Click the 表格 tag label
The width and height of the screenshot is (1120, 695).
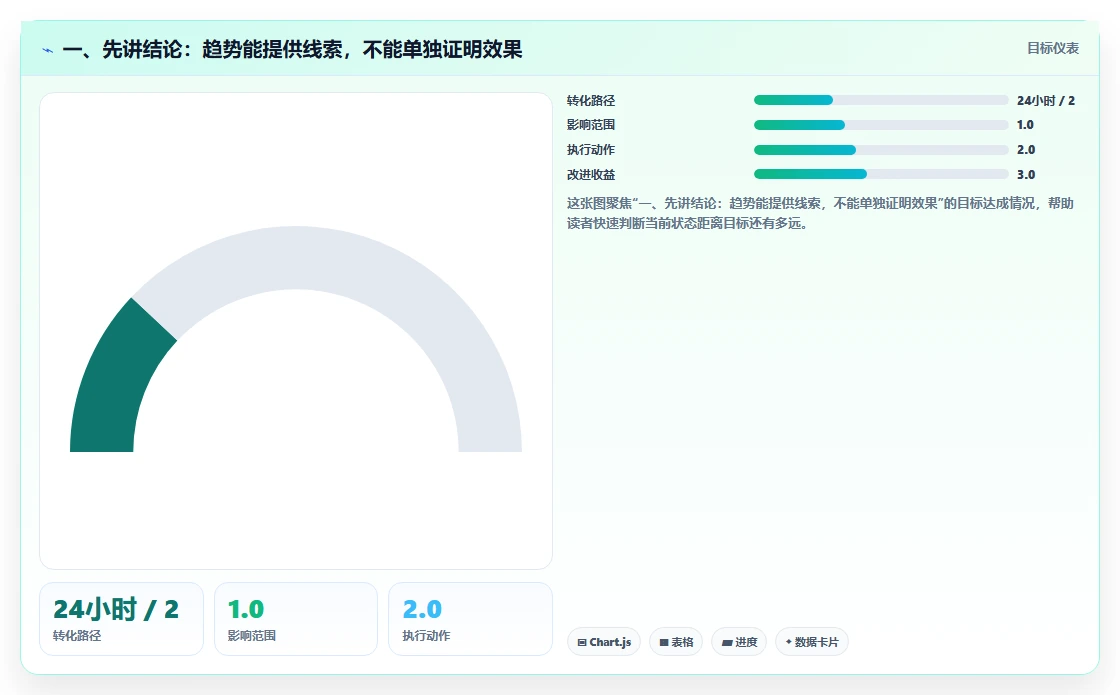pos(682,642)
